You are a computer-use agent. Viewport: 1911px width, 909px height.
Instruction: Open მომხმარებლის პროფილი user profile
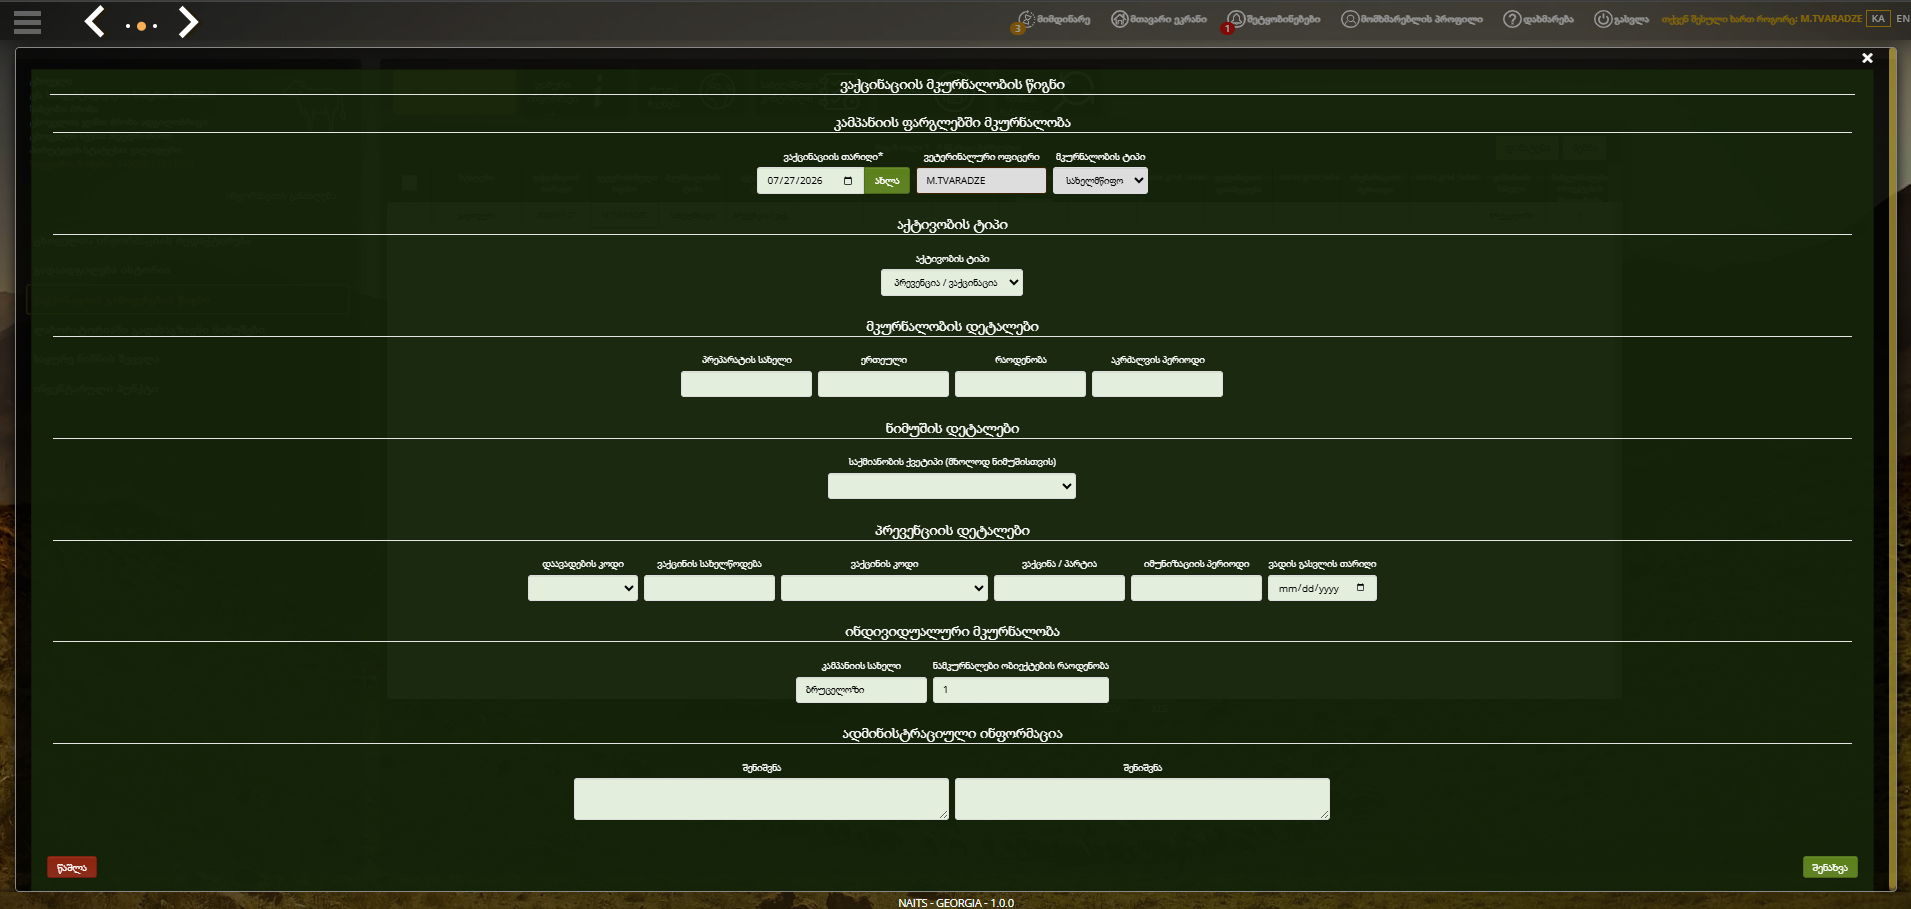coord(1412,19)
